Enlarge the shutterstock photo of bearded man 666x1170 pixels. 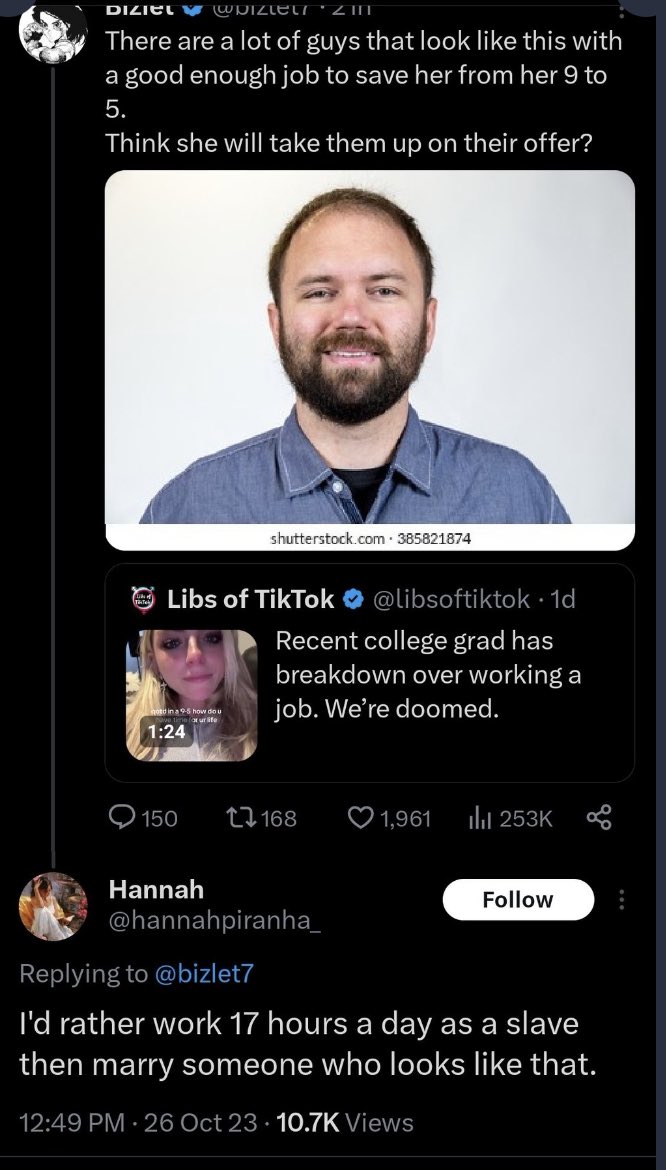coord(369,350)
